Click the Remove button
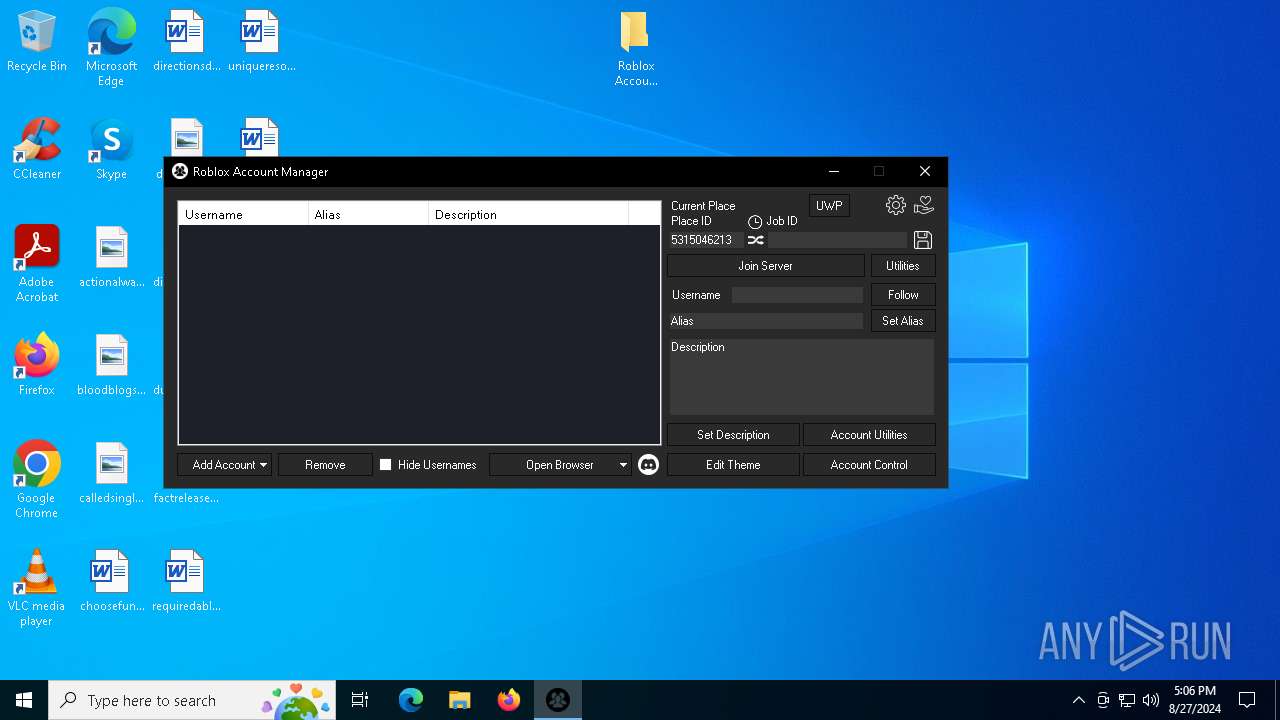 point(325,465)
